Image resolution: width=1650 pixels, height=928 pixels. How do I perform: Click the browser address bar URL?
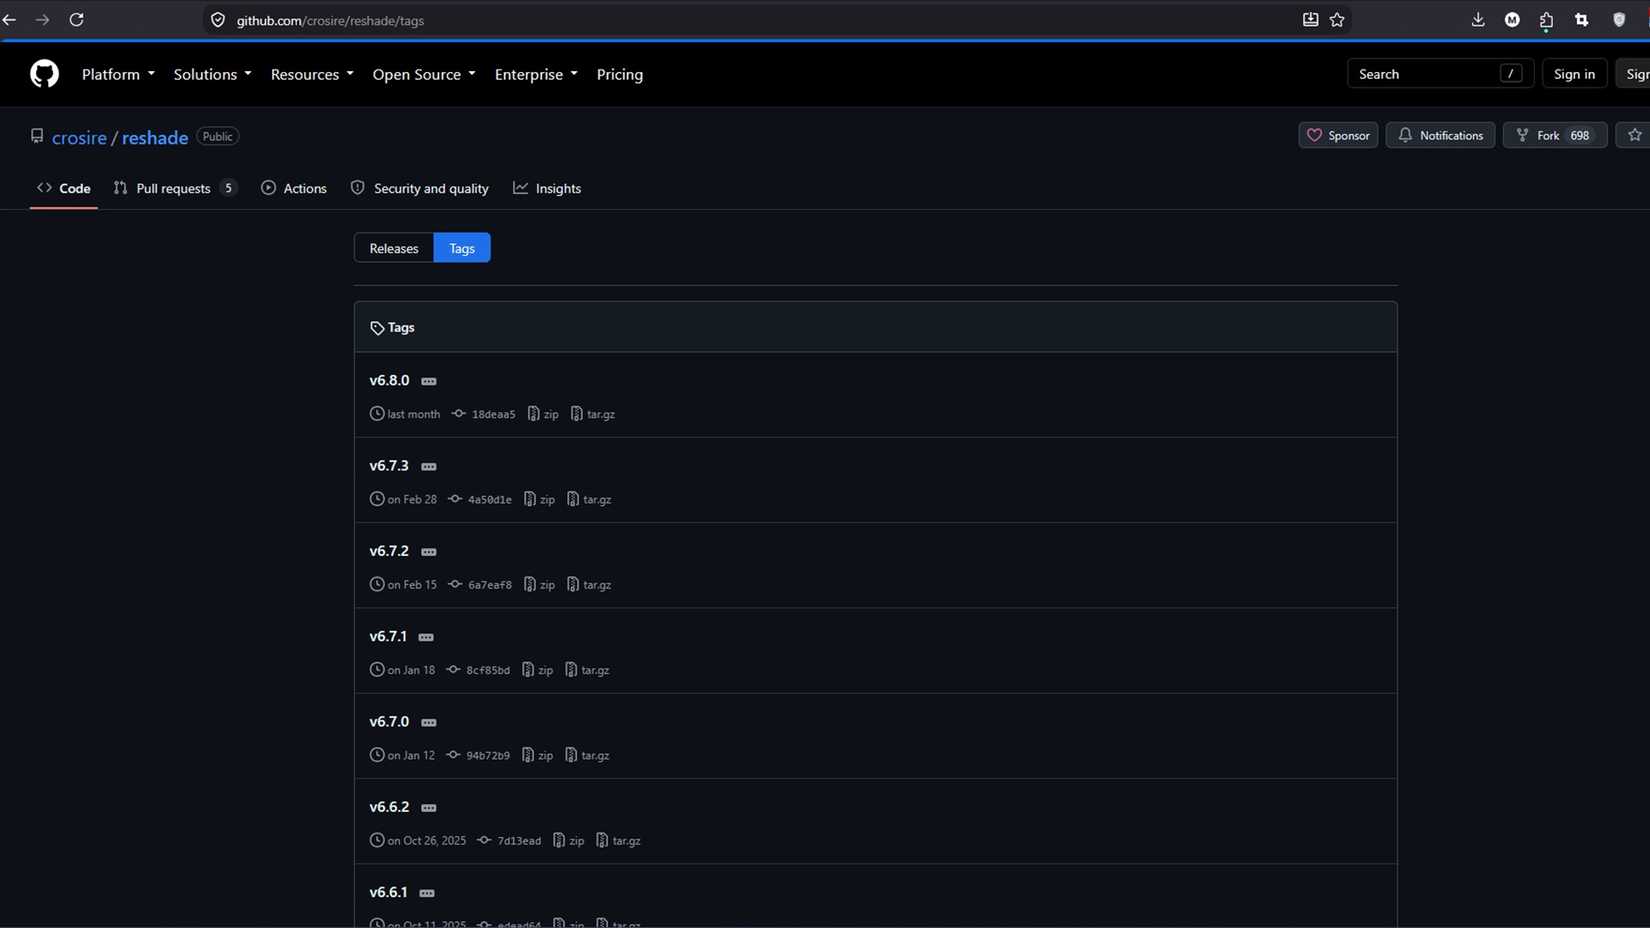tap(330, 20)
